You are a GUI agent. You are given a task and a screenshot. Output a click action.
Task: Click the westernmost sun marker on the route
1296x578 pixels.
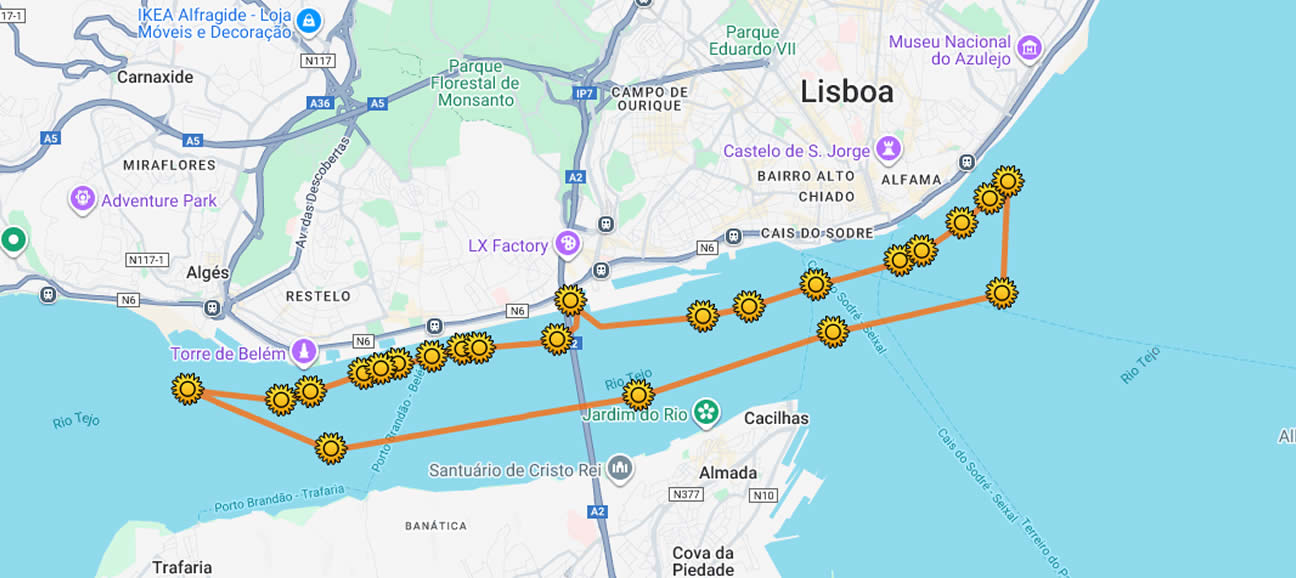click(x=187, y=389)
